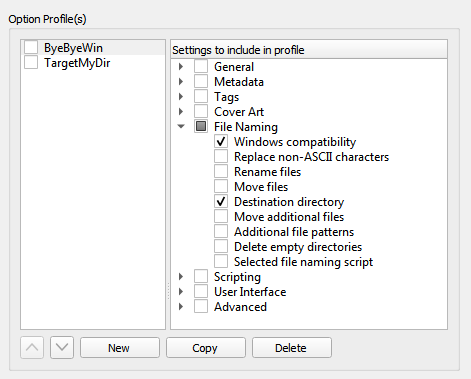Select the Move files label

(261, 187)
